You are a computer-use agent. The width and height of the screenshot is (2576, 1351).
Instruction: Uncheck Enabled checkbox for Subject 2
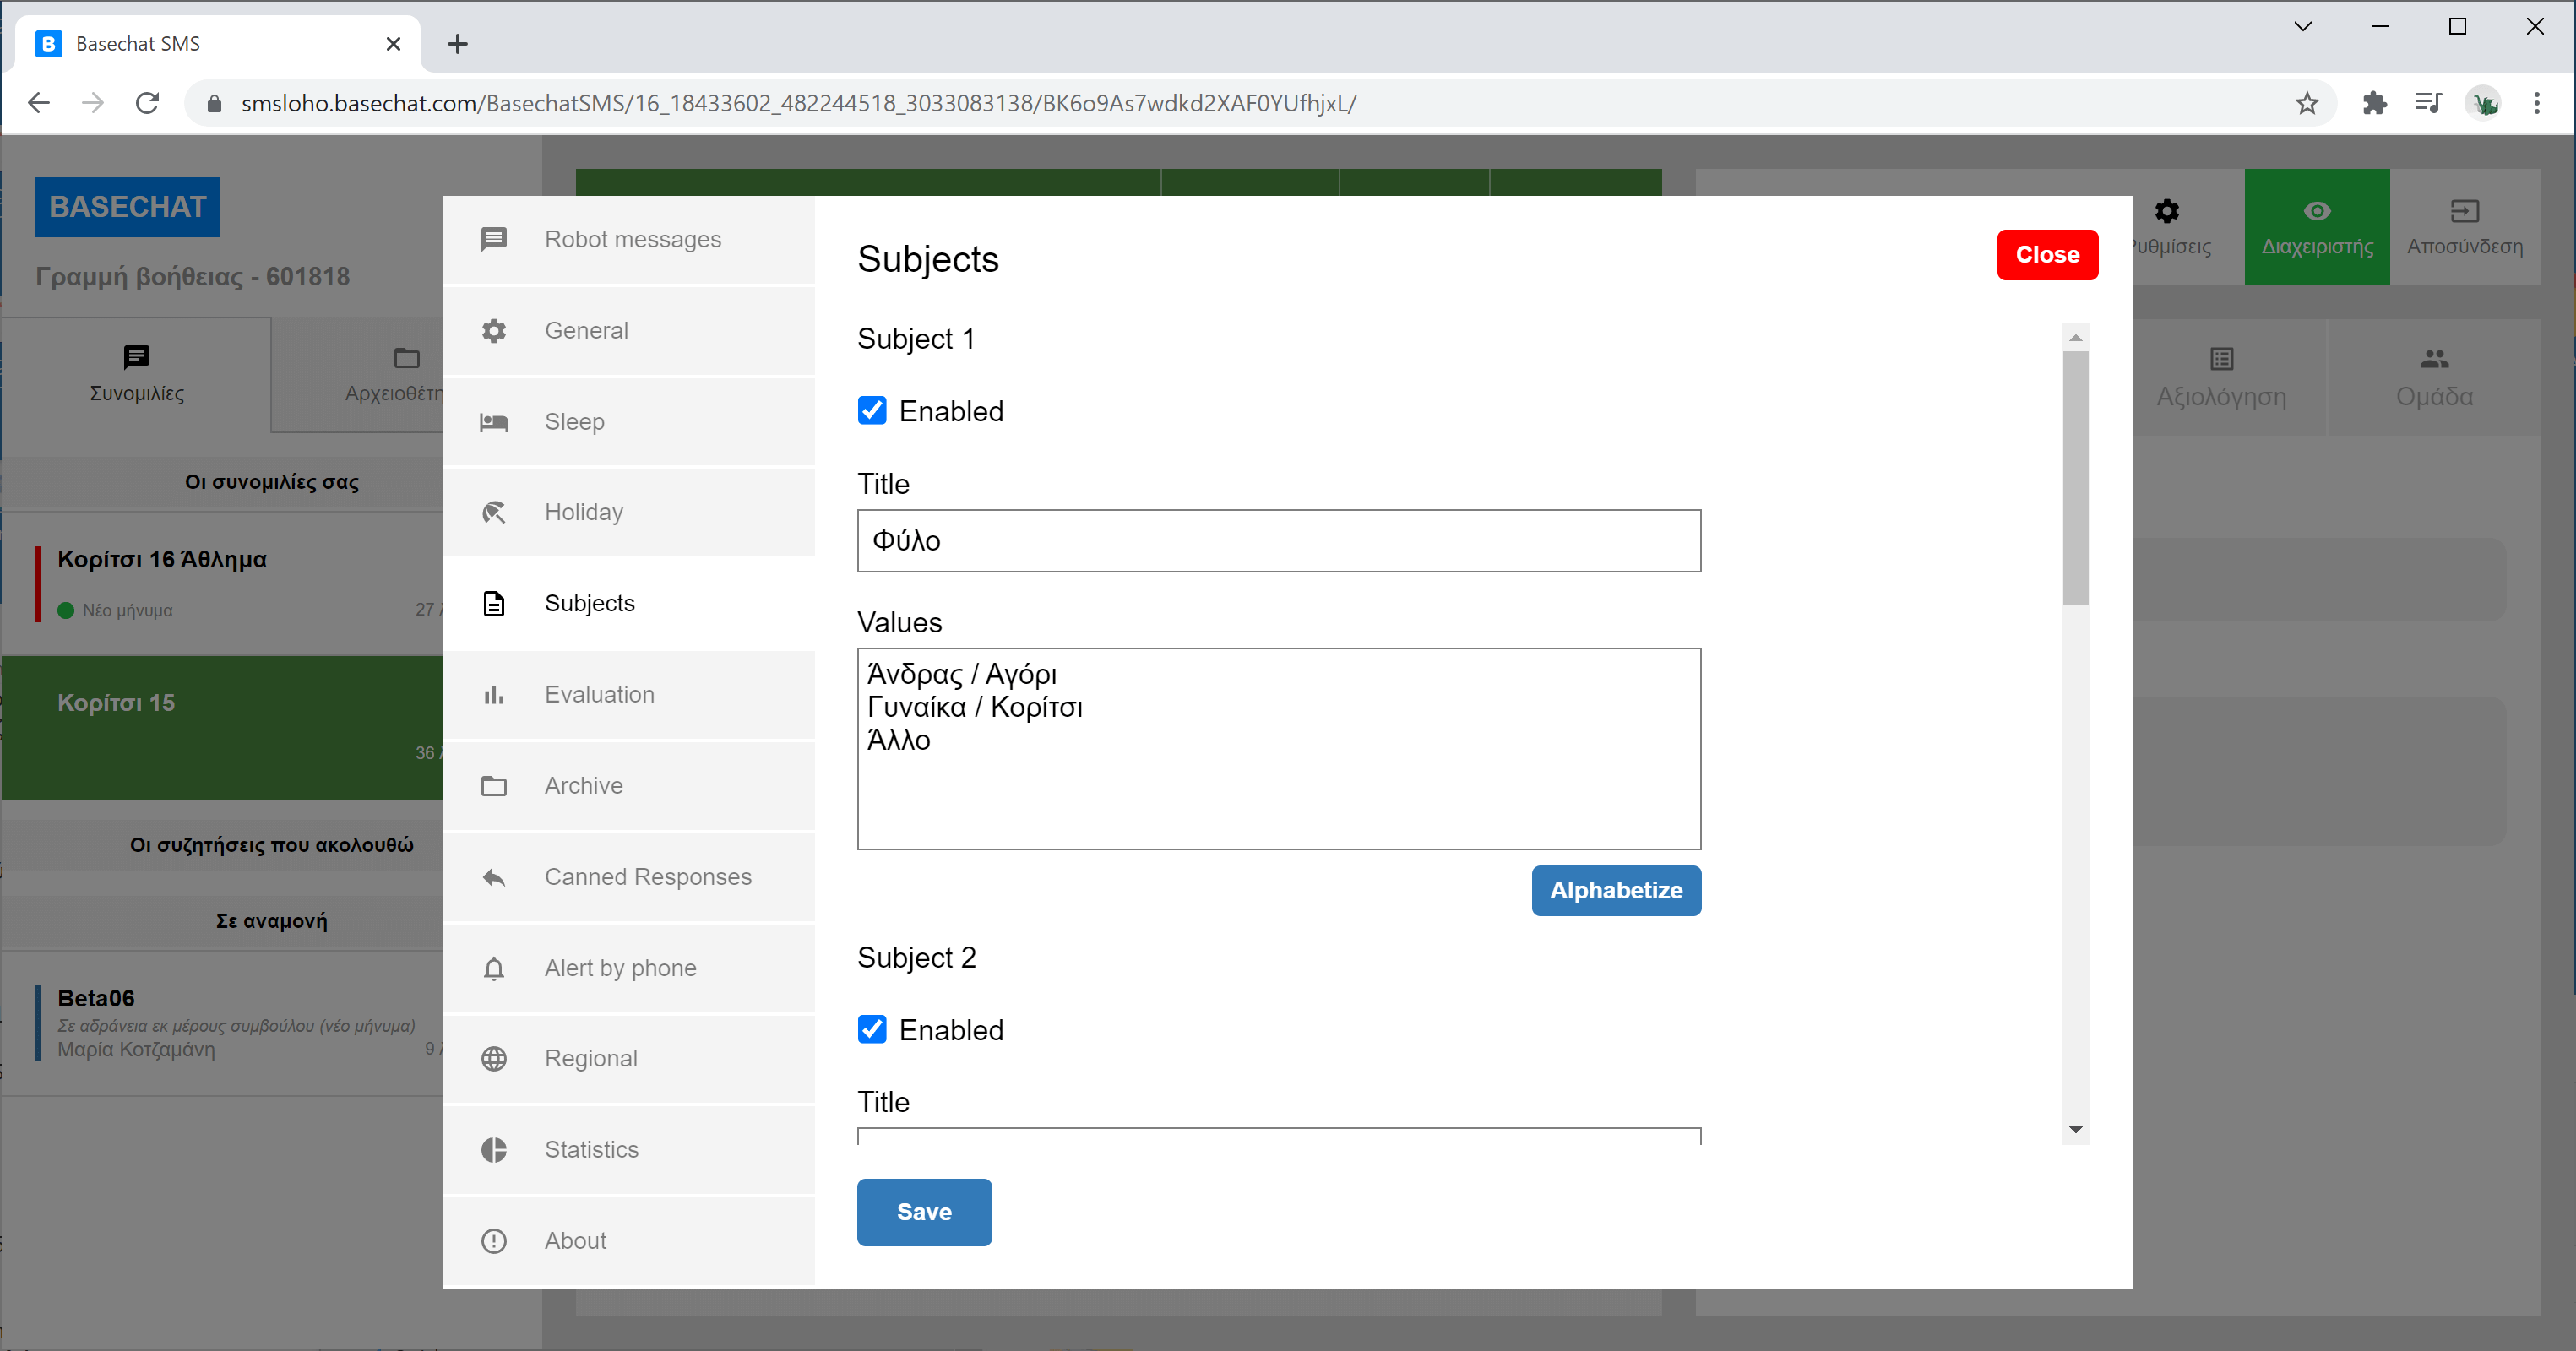[872, 1030]
